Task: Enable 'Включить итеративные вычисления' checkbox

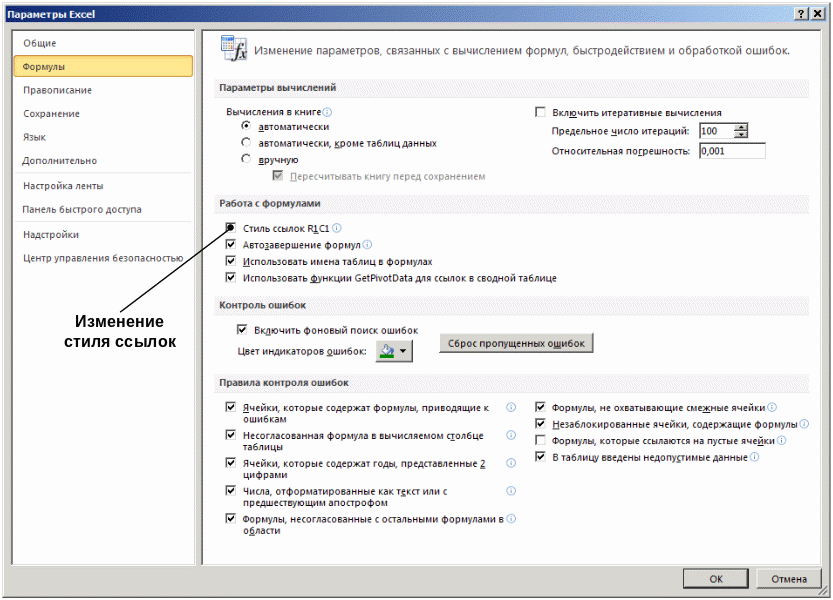Action: click(x=540, y=112)
